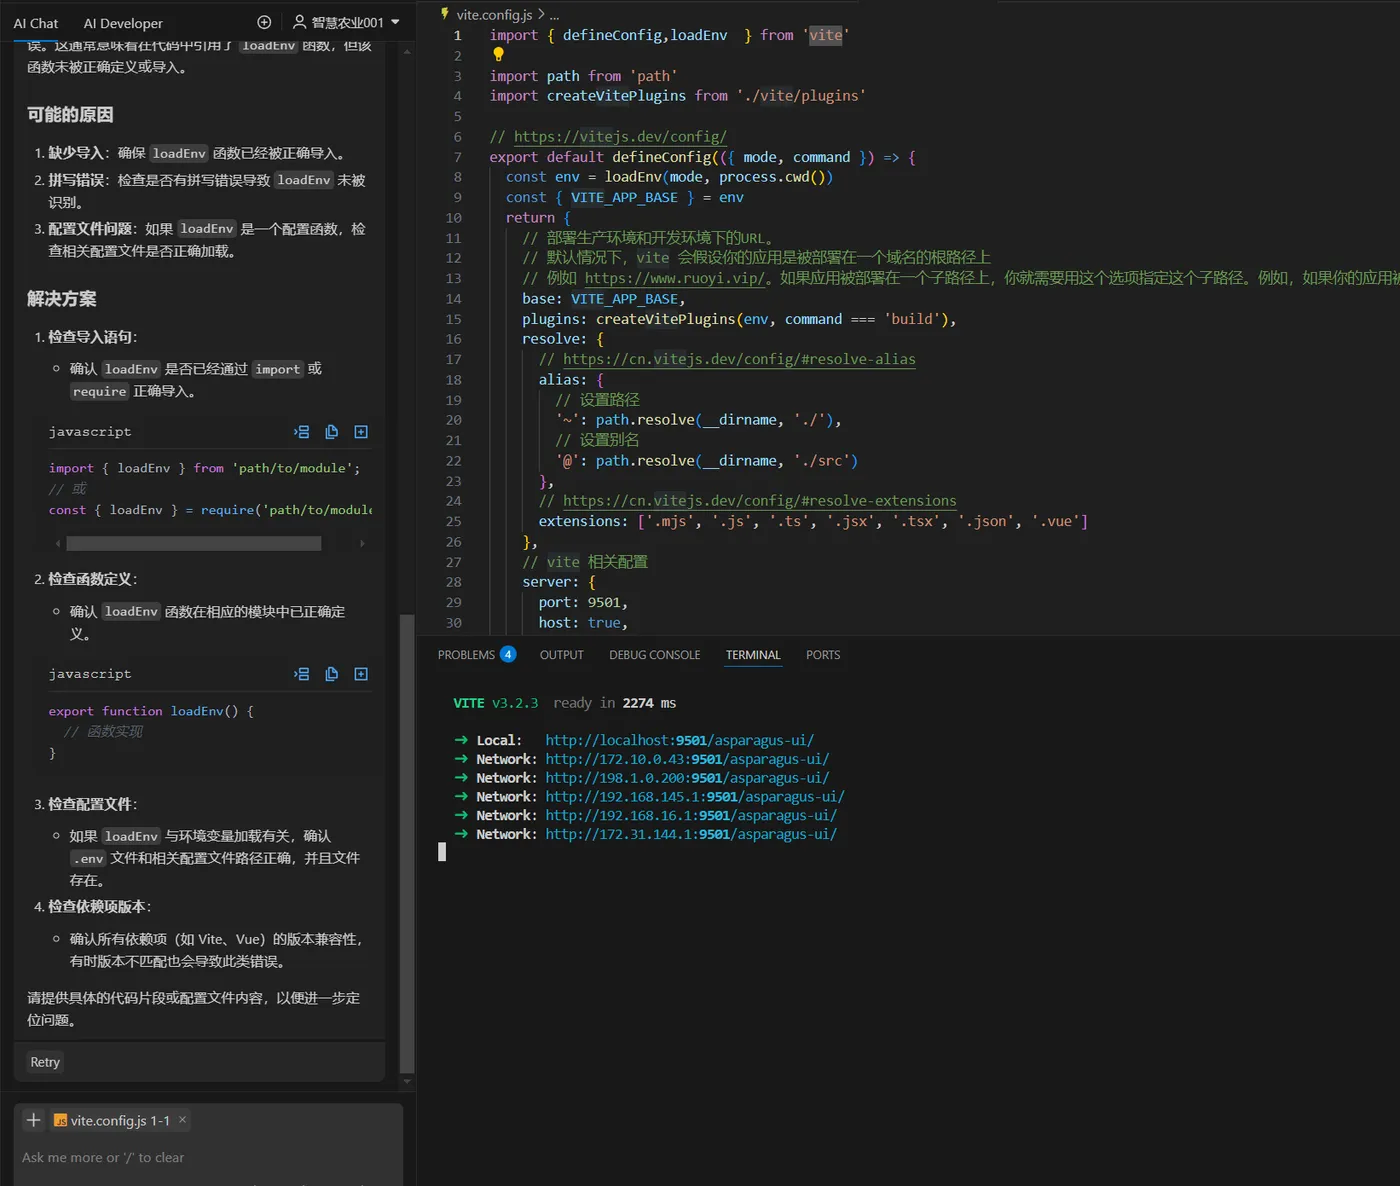
Task: Click the vite.config.js breadcrumb
Action: [x=494, y=15]
